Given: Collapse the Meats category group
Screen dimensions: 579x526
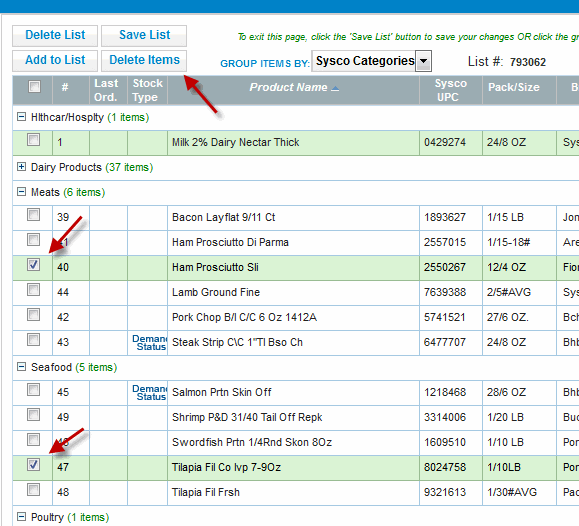Looking at the screenshot, I should pyautogui.click(x=21, y=192).
